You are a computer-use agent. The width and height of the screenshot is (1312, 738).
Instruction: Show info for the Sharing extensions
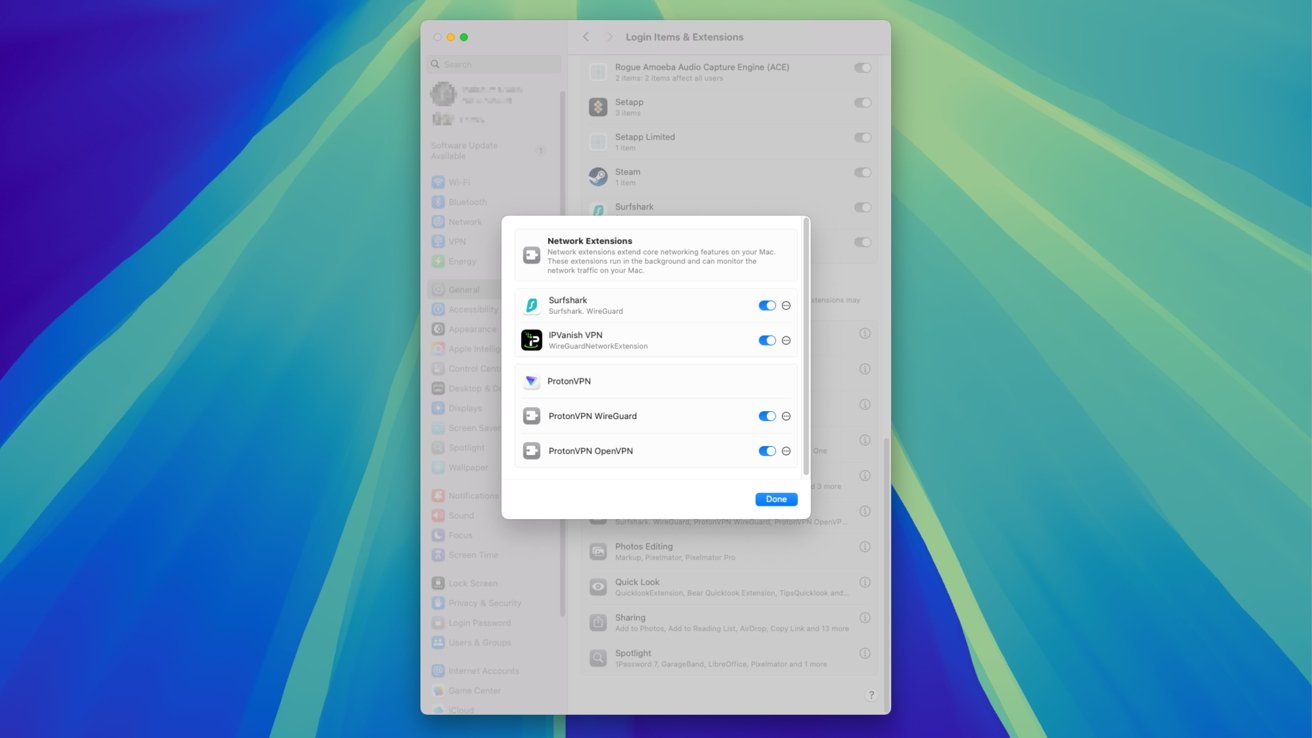(865, 618)
